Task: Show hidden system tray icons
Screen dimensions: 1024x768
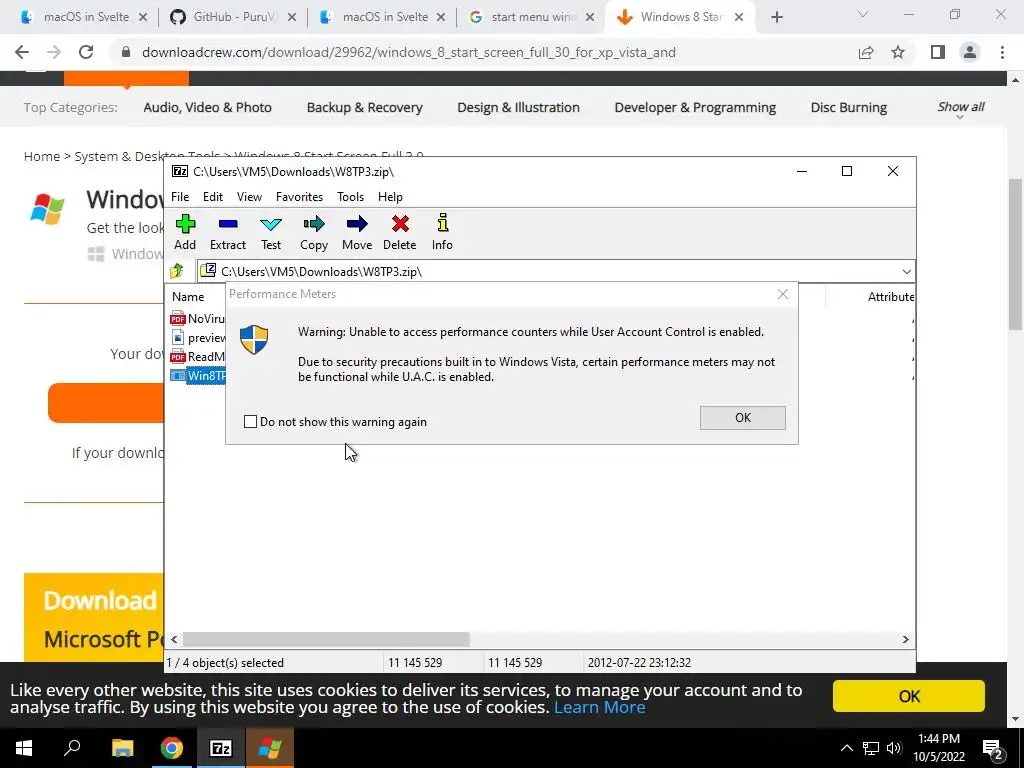Action: [846, 748]
